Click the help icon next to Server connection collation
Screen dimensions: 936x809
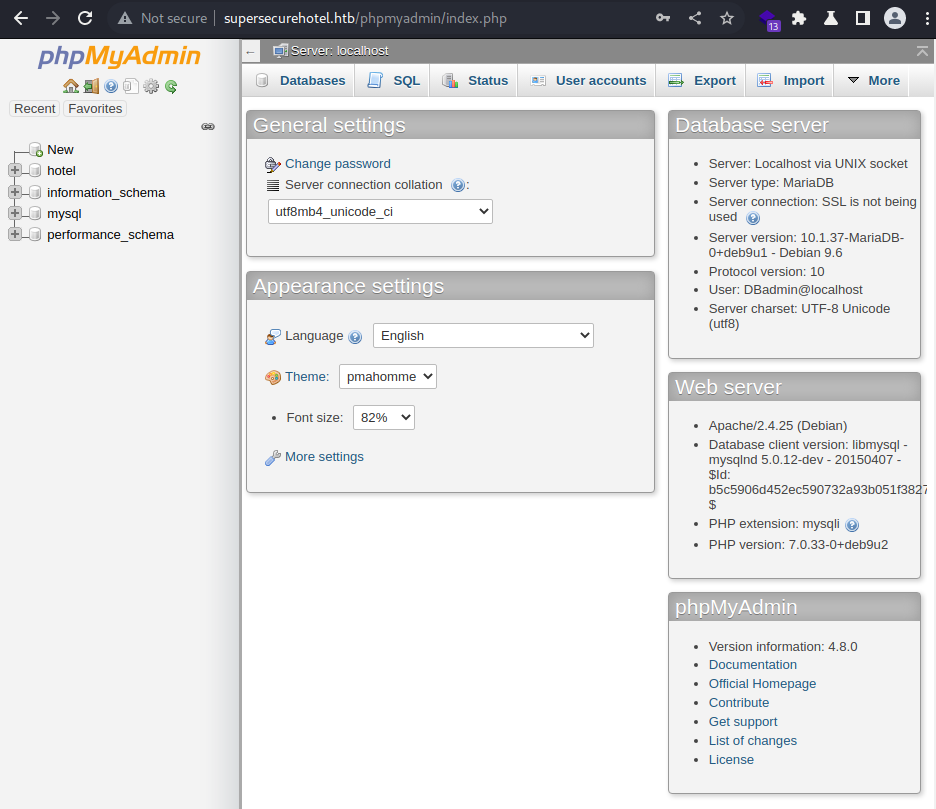pos(458,186)
